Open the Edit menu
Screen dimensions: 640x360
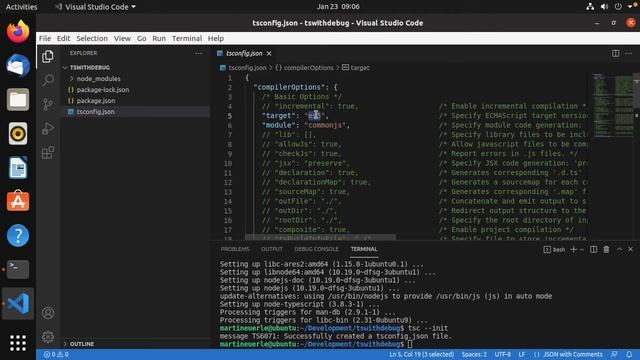point(63,38)
